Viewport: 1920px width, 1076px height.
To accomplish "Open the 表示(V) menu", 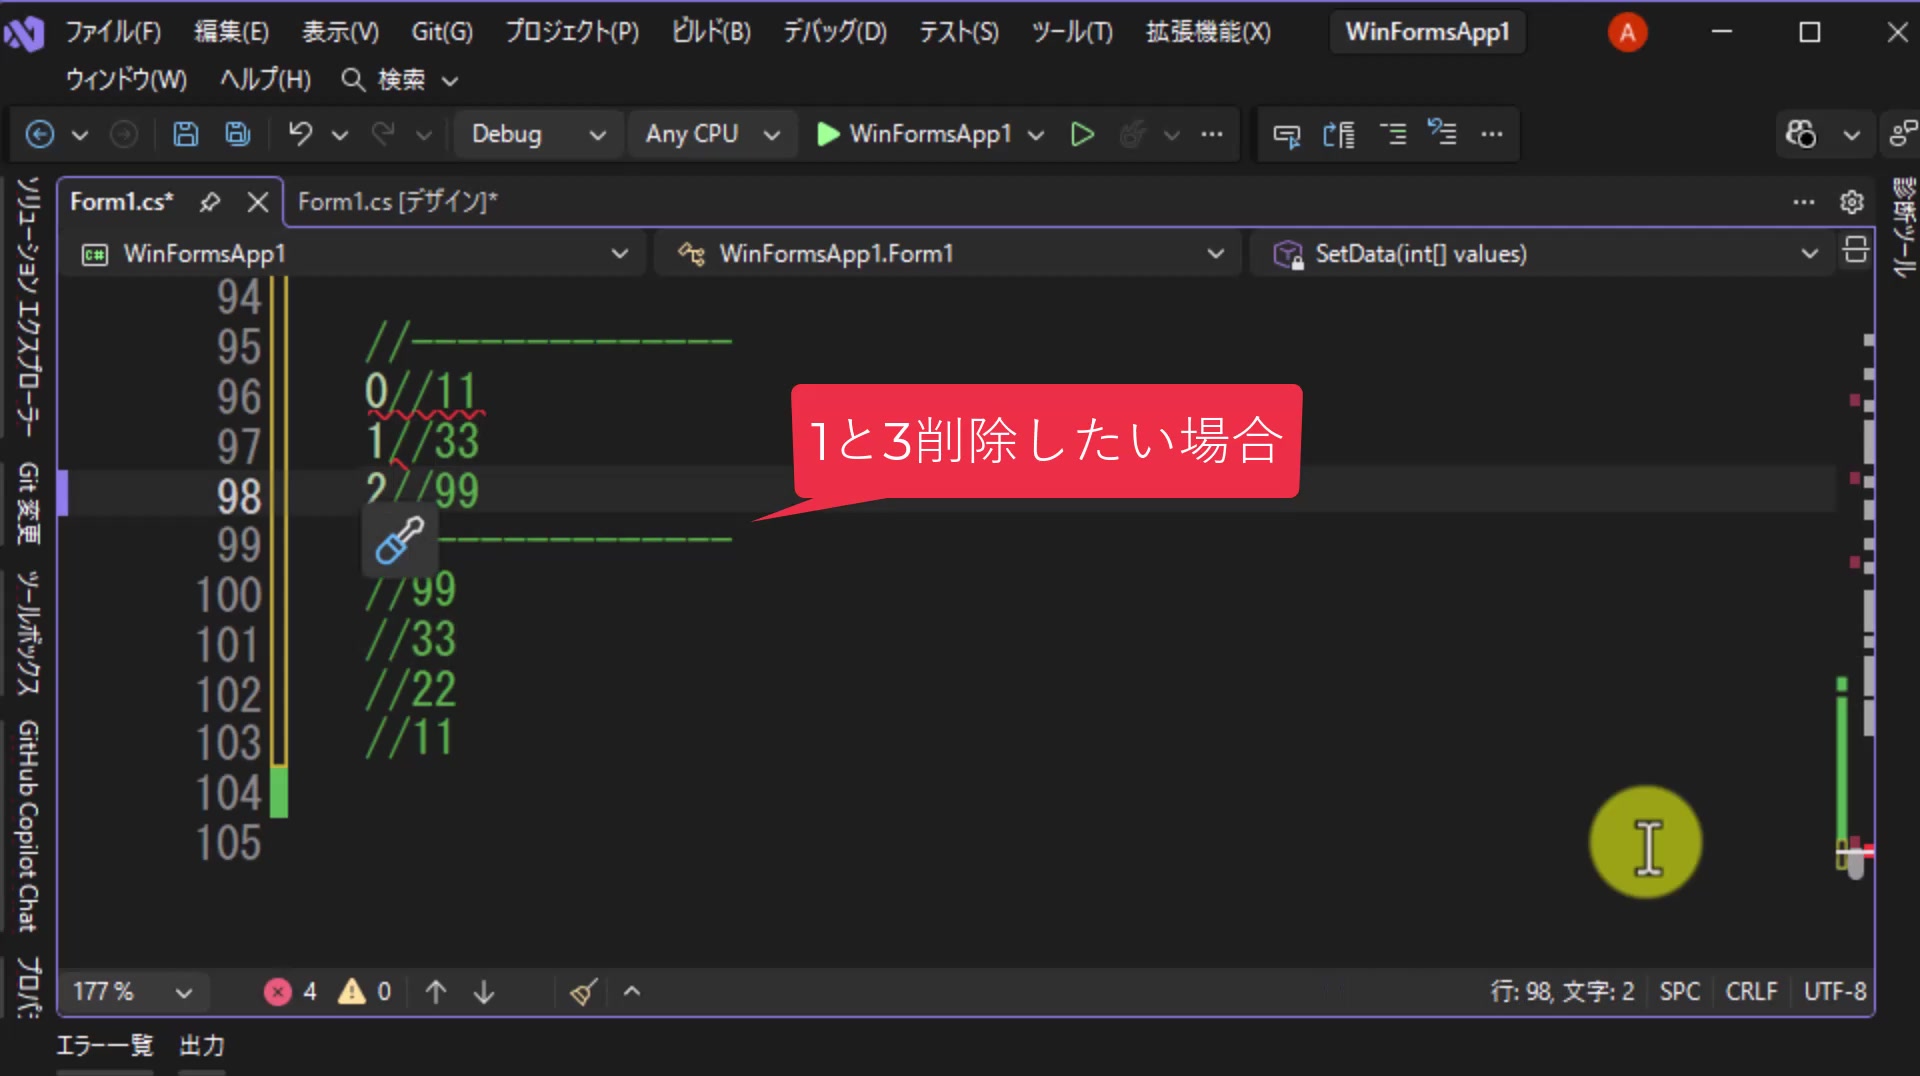I will click(341, 32).
